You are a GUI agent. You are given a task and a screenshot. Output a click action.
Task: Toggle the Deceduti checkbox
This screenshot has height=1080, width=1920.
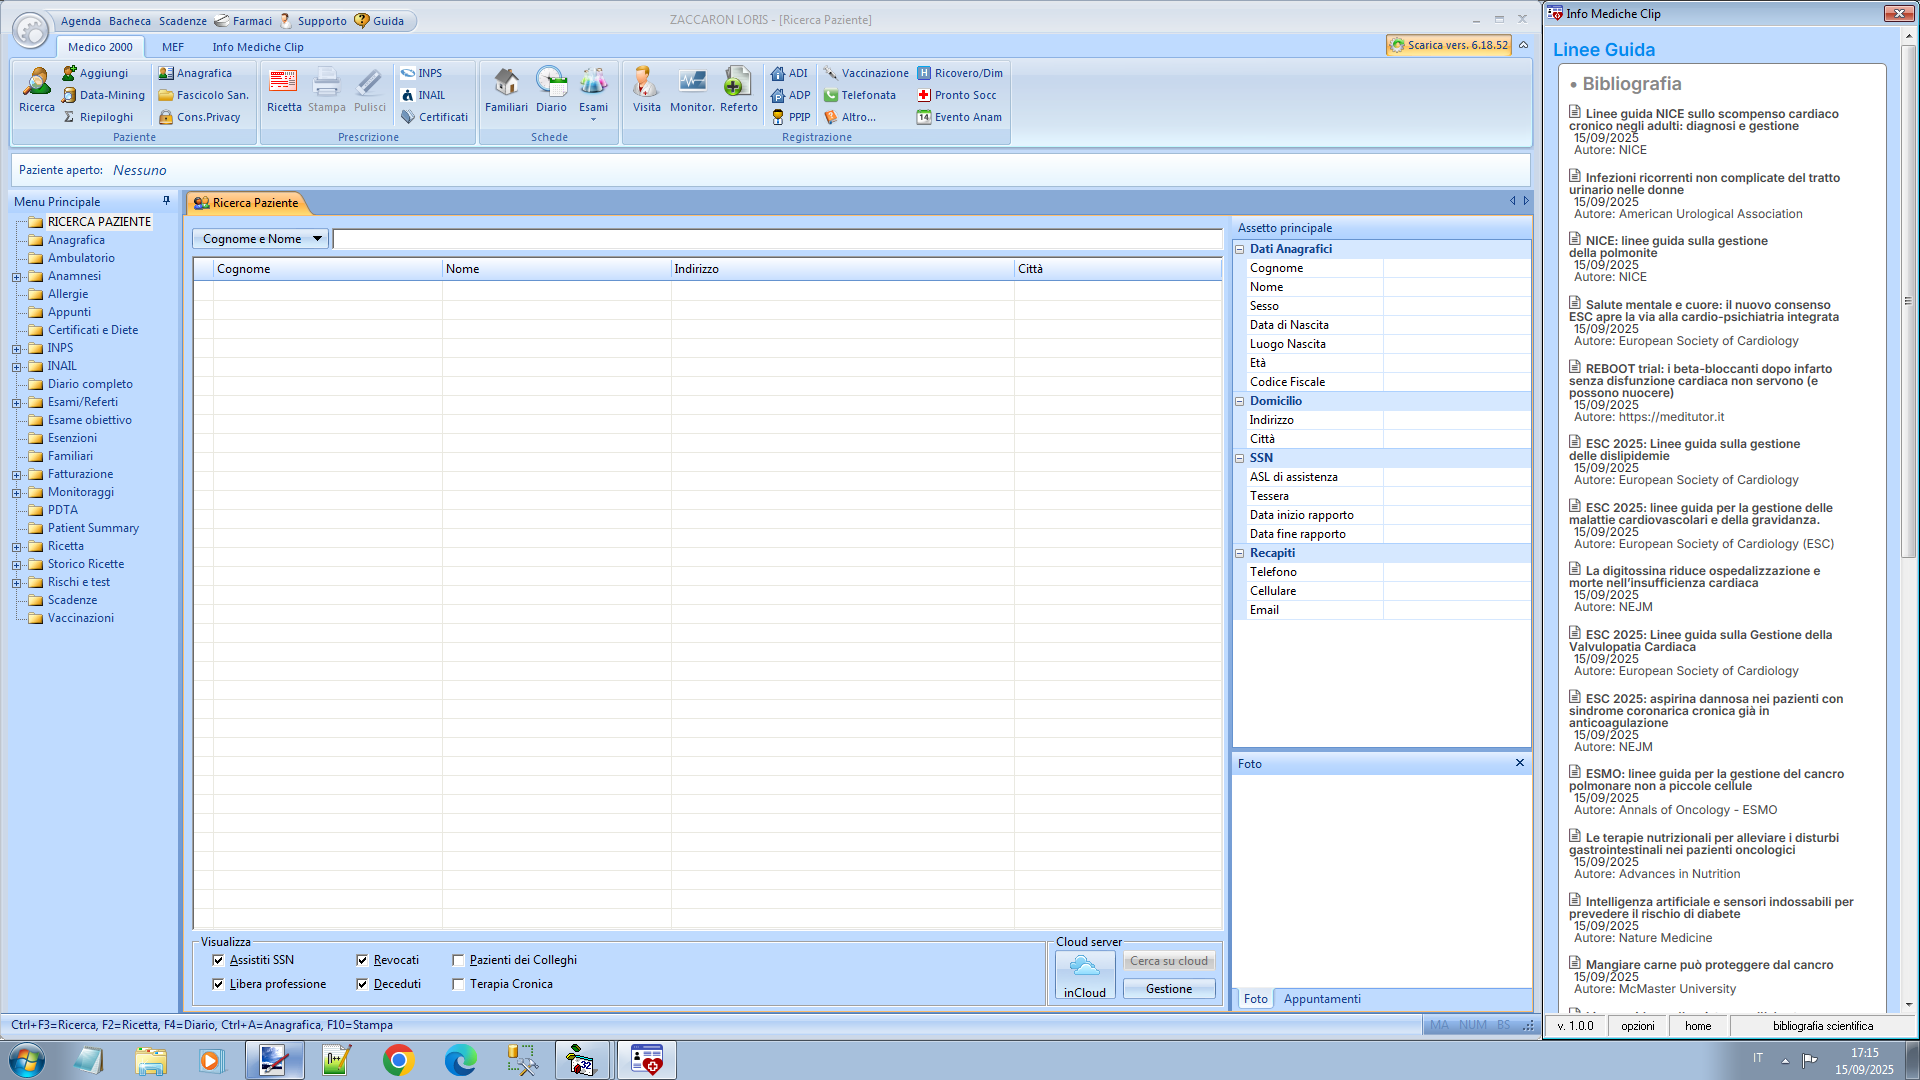tap(362, 984)
